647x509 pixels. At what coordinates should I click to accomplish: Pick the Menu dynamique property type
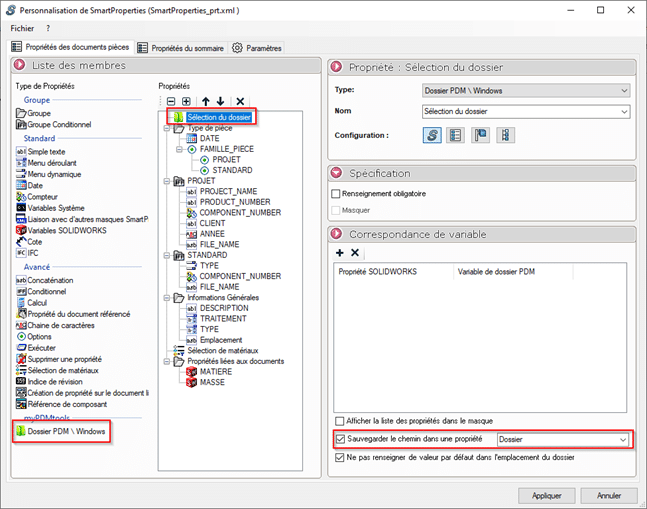[49, 174]
